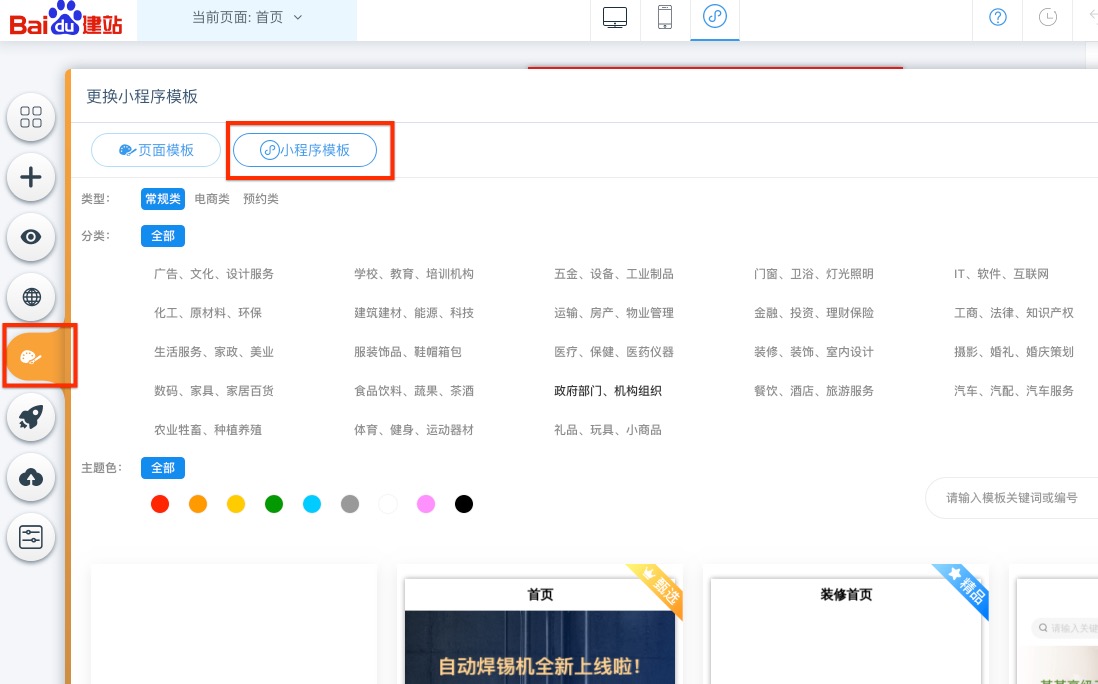This screenshot has width=1098, height=684.
Task: Filter by 餐饮、酒店、旅游服务 category
Action: pos(813,391)
